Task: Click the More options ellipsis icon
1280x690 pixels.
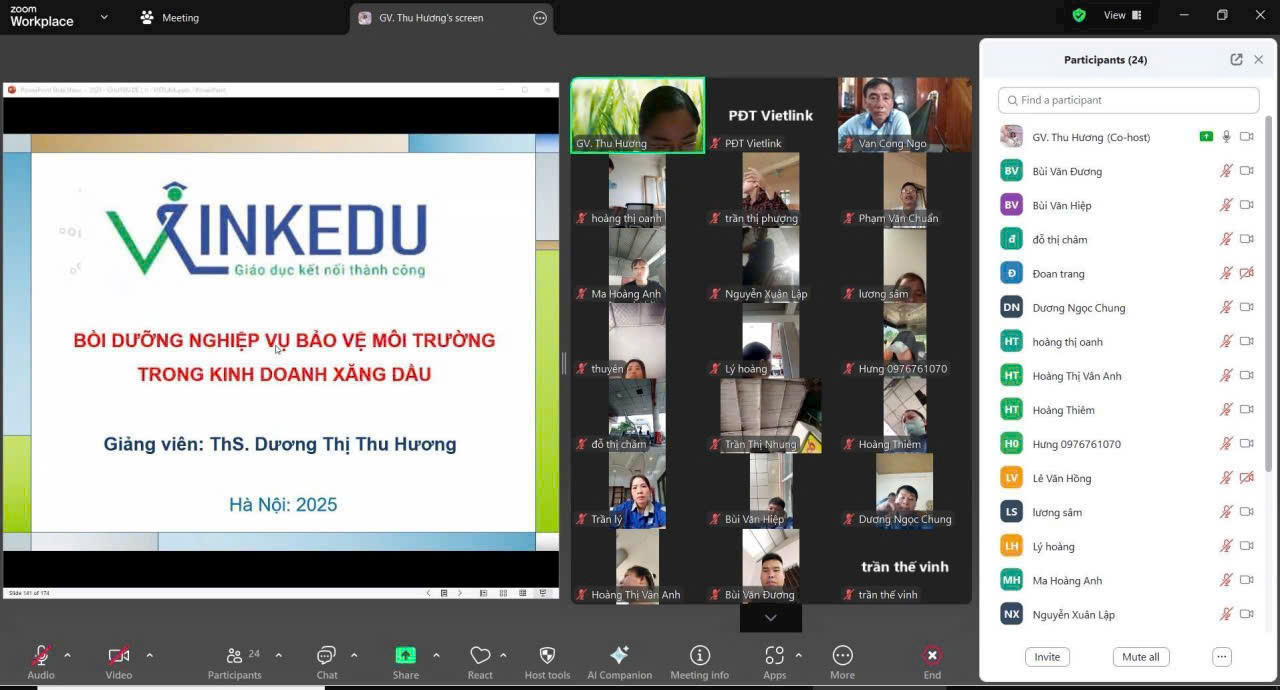Action: coord(842,656)
